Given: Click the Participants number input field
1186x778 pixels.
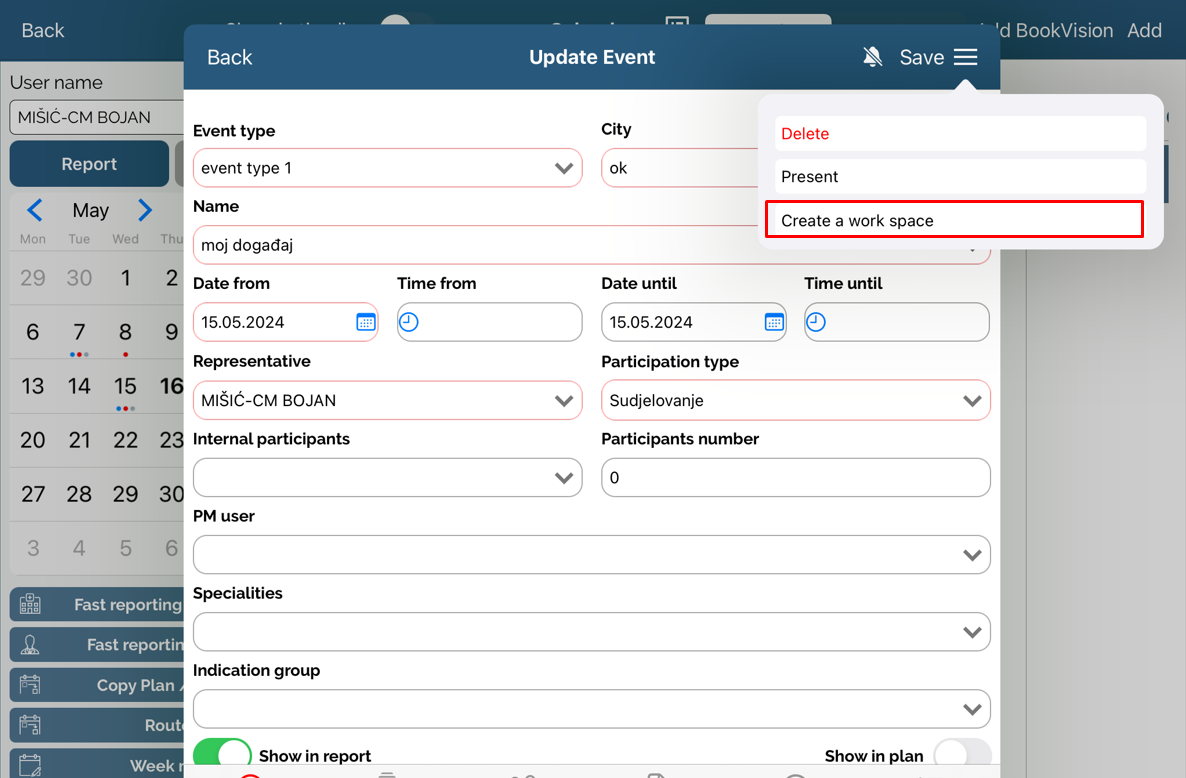Looking at the screenshot, I should tap(795, 478).
